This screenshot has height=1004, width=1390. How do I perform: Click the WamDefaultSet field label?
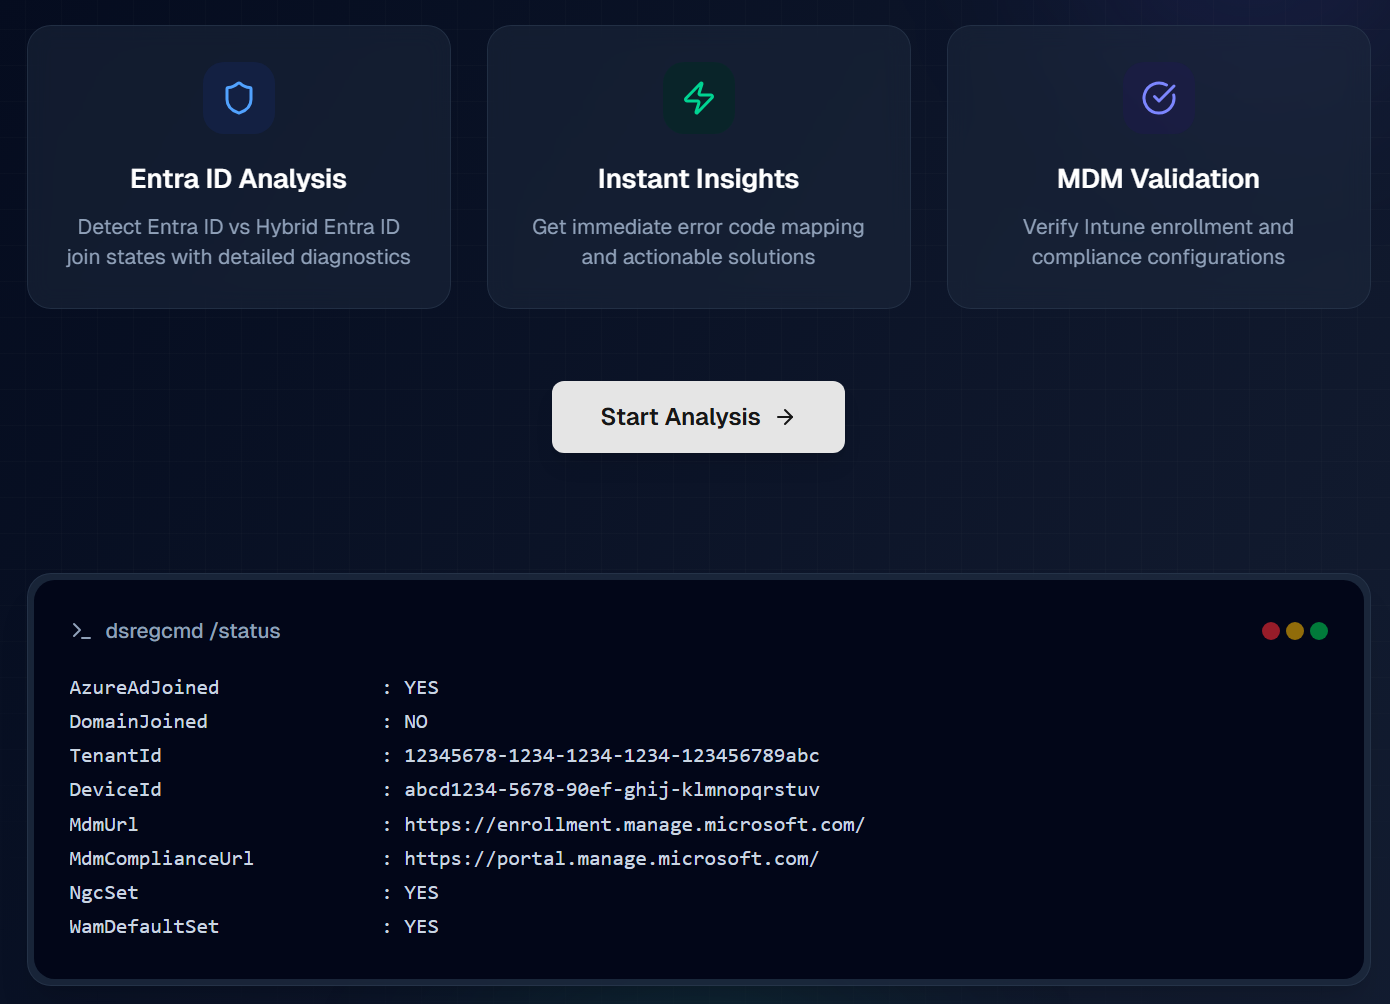coord(144,926)
